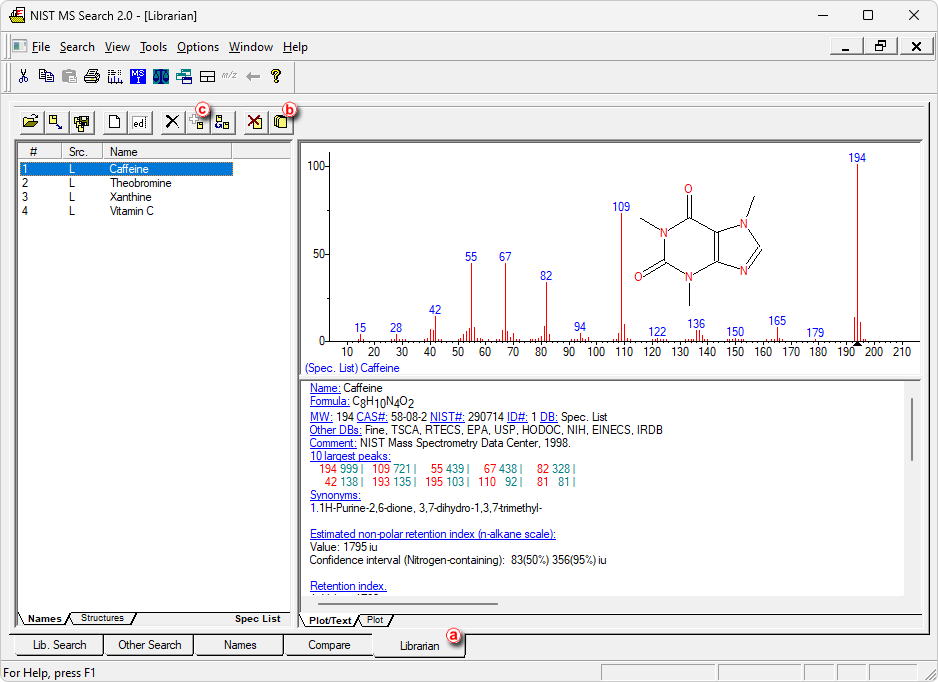Viewport: 938px width, 682px height.
Task: Click the spectrum-with-blue-arrow Librarian icon
Action: (x=56, y=122)
